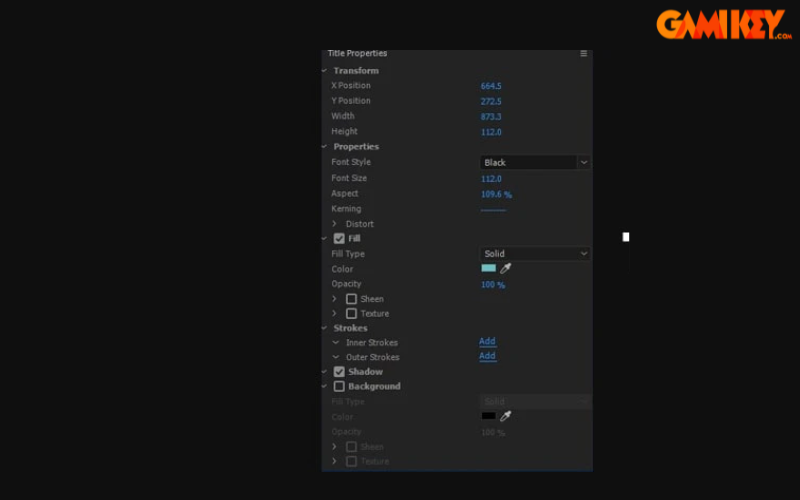Open the Font Style dropdown showing Black
The image size is (800, 500).
pyautogui.click(x=535, y=162)
